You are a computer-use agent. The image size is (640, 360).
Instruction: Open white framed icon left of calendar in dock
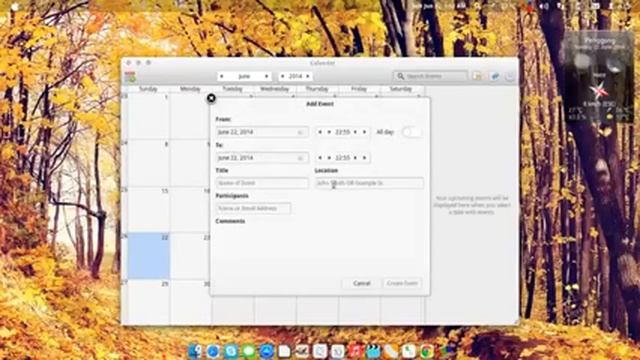pos(320,351)
